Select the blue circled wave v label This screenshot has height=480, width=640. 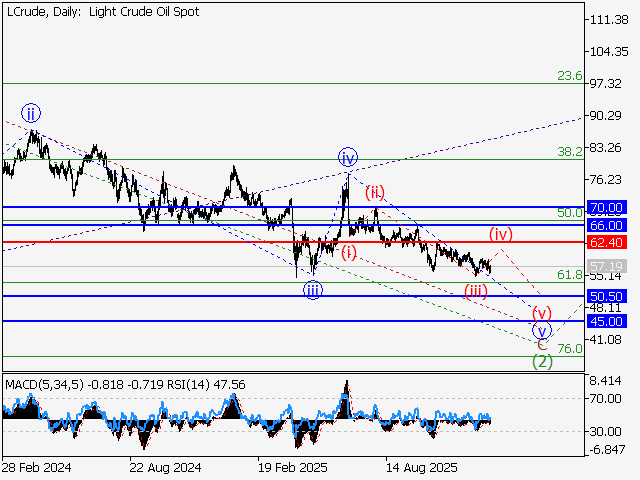pyautogui.click(x=541, y=330)
